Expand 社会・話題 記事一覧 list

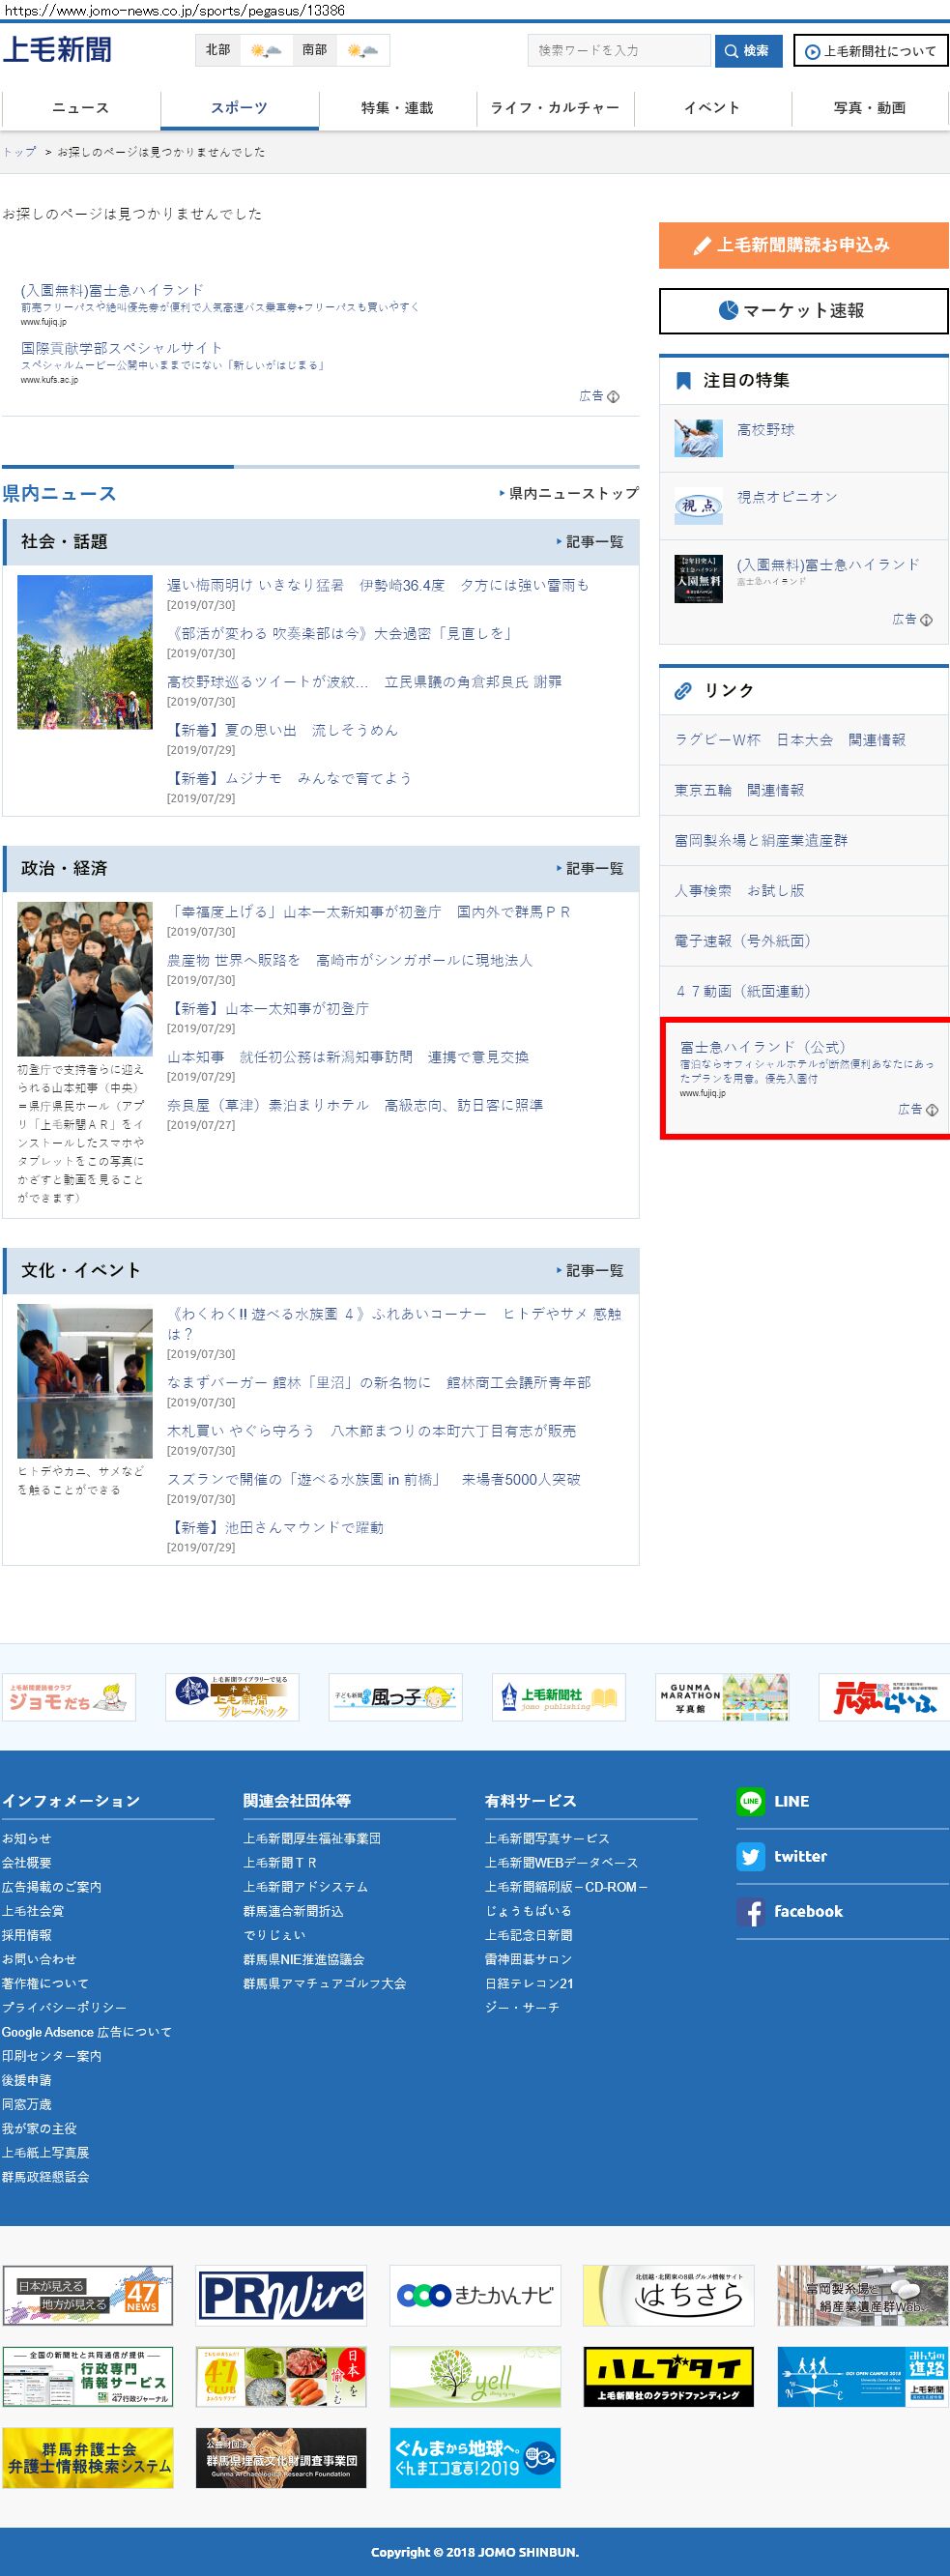point(593,542)
